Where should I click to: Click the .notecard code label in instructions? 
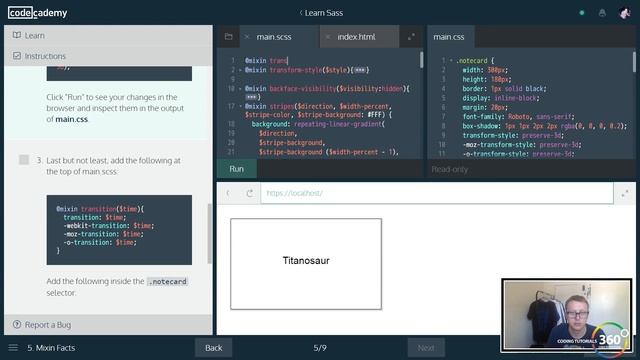click(x=167, y=282)
